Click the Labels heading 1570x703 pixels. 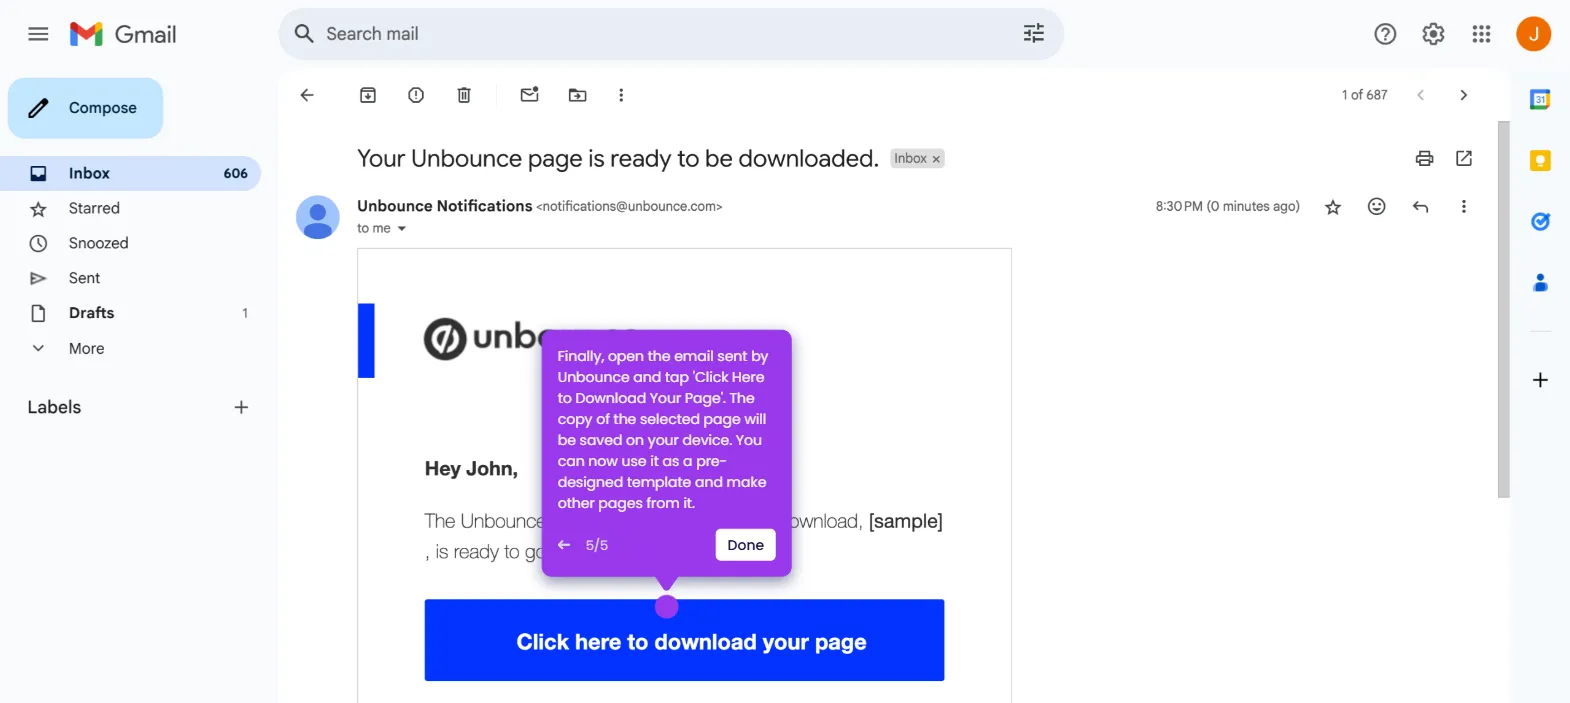54,407
